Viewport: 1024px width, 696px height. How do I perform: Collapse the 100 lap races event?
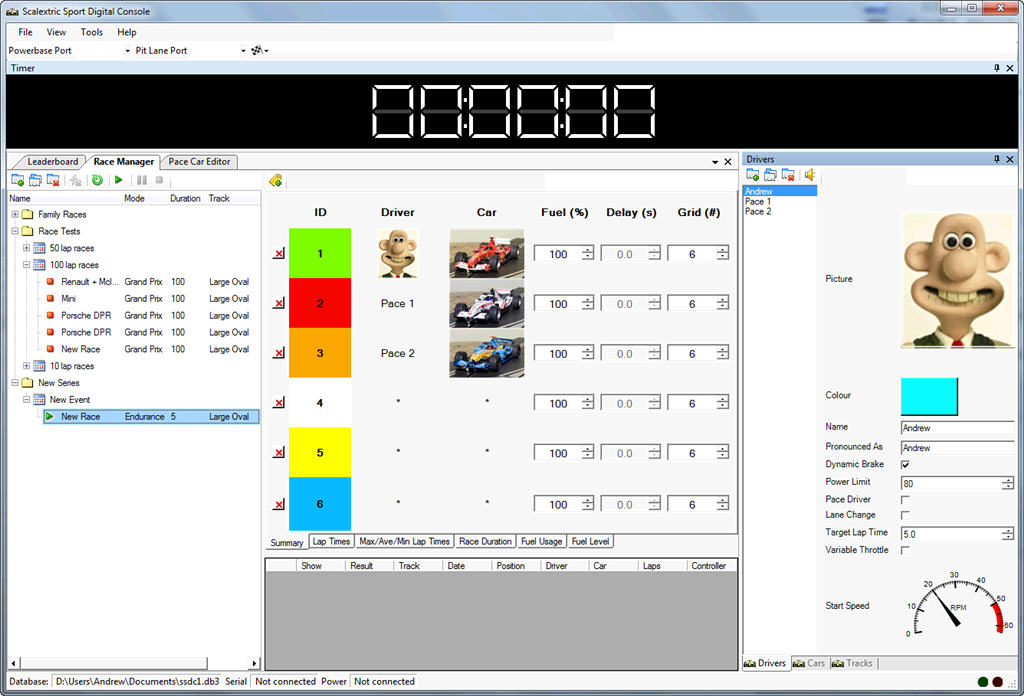pyautogui.click(x=27, y=265)
